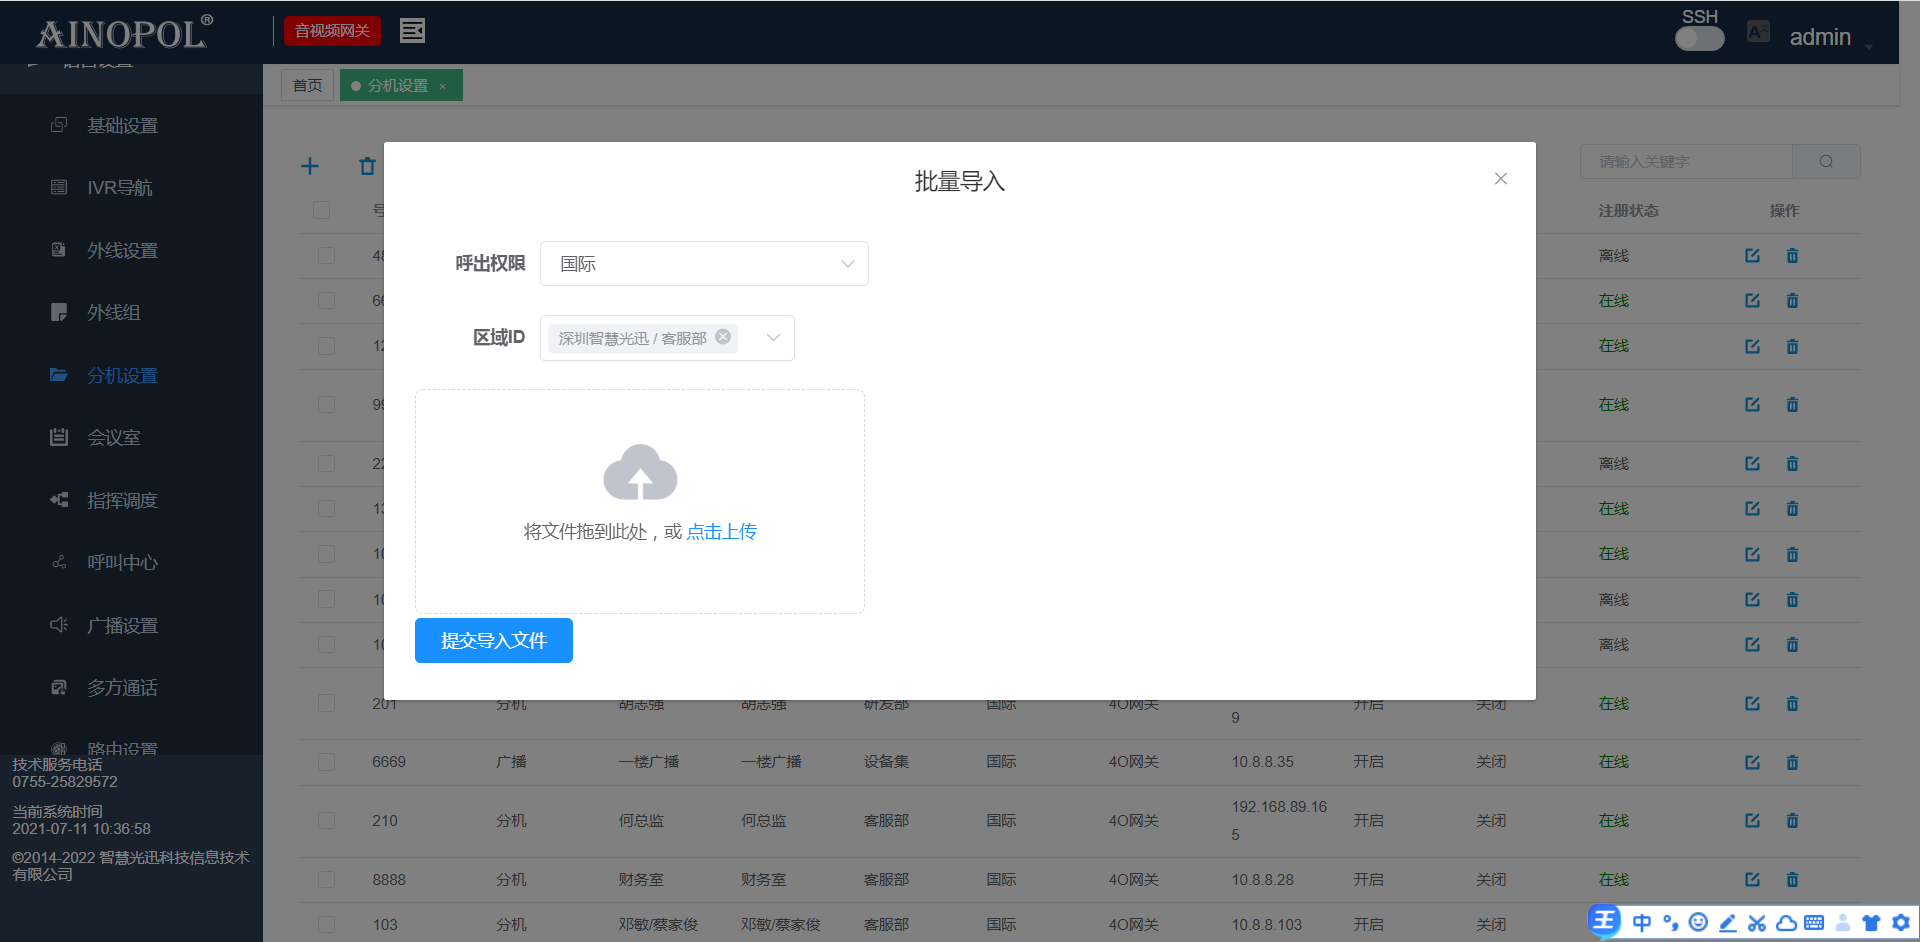
Task: Click the trash icon in the toolbar
Action: point(367,166)
